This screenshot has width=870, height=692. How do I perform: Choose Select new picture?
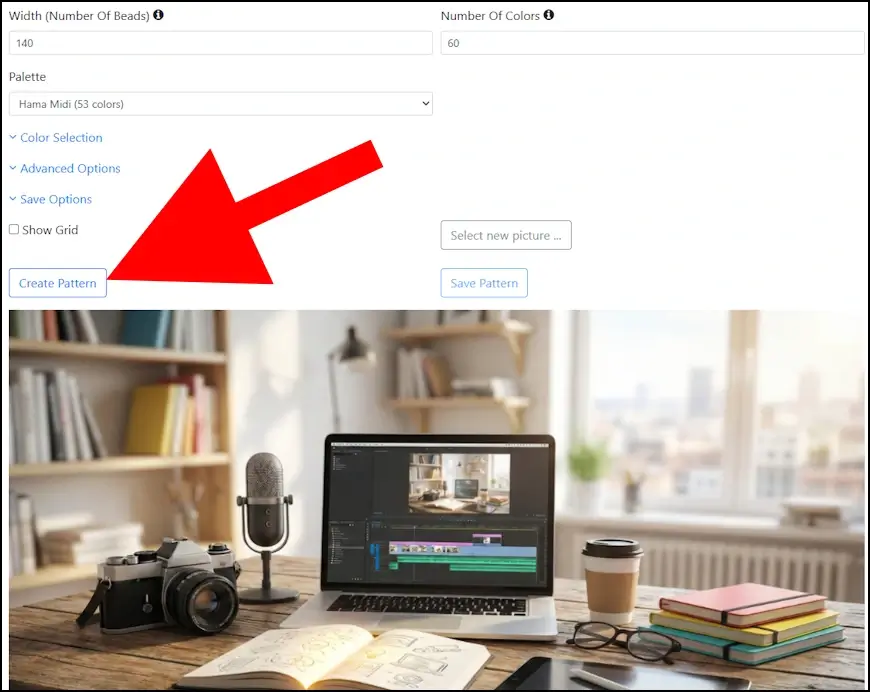pyautogui.click(x=505, y=235)
